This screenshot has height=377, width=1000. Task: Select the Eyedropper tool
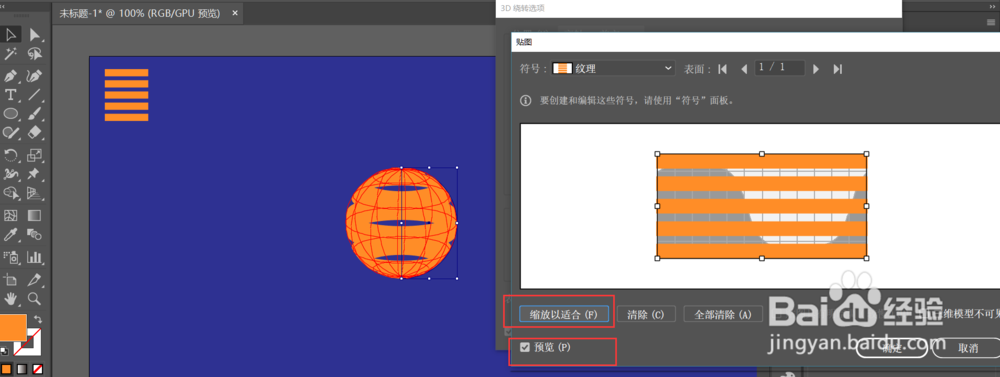tap(10, 235)
